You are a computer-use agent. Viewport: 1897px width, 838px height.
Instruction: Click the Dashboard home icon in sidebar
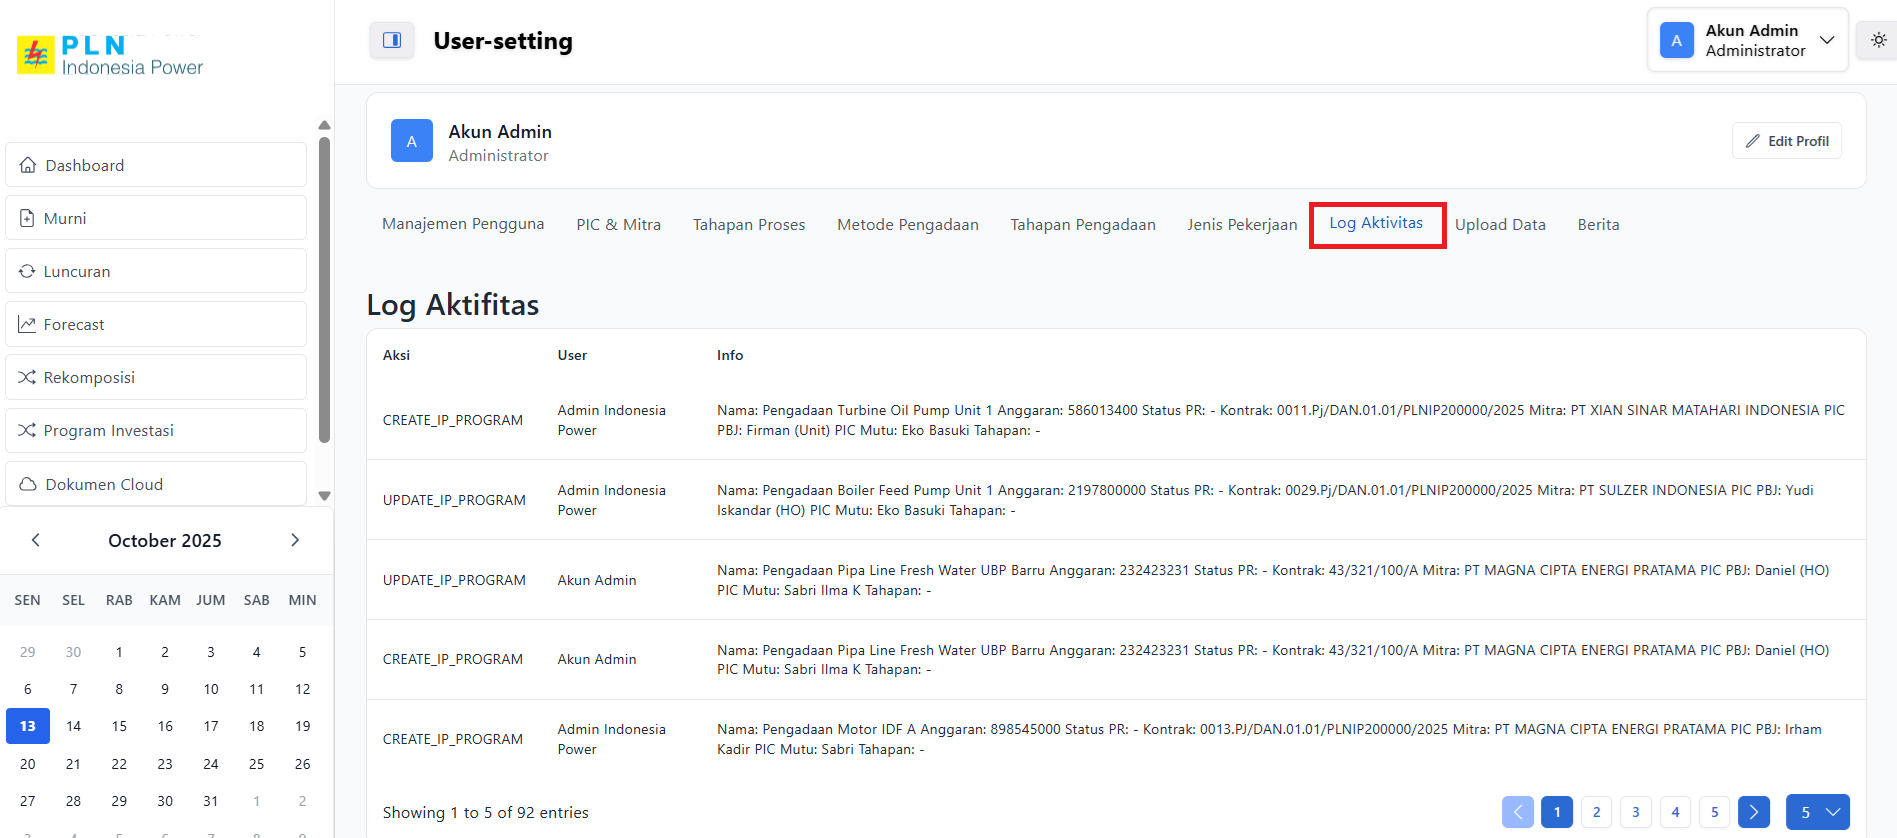tap(28, 165)
